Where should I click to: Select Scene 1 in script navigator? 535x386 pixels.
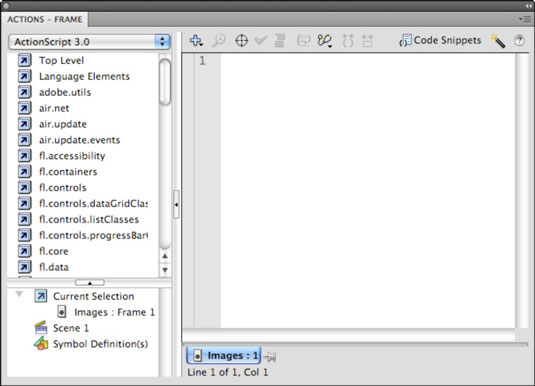point(71,328)
